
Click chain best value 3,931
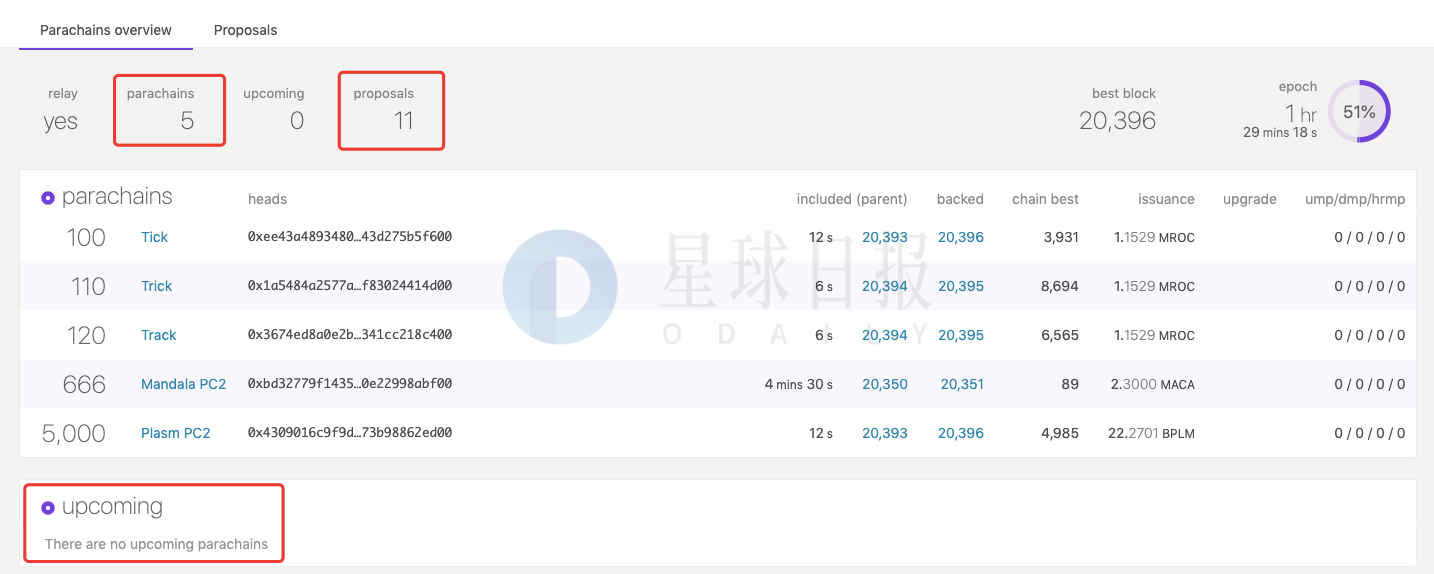click(1060, 237)
